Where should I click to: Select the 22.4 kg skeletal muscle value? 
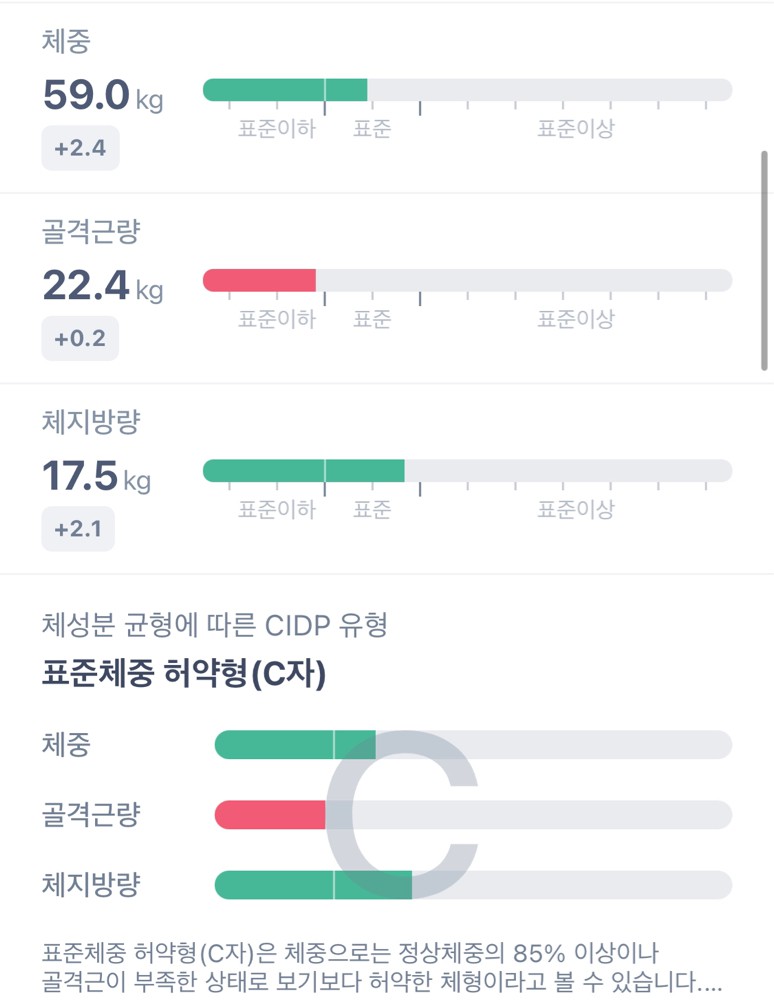pos(102,286)
